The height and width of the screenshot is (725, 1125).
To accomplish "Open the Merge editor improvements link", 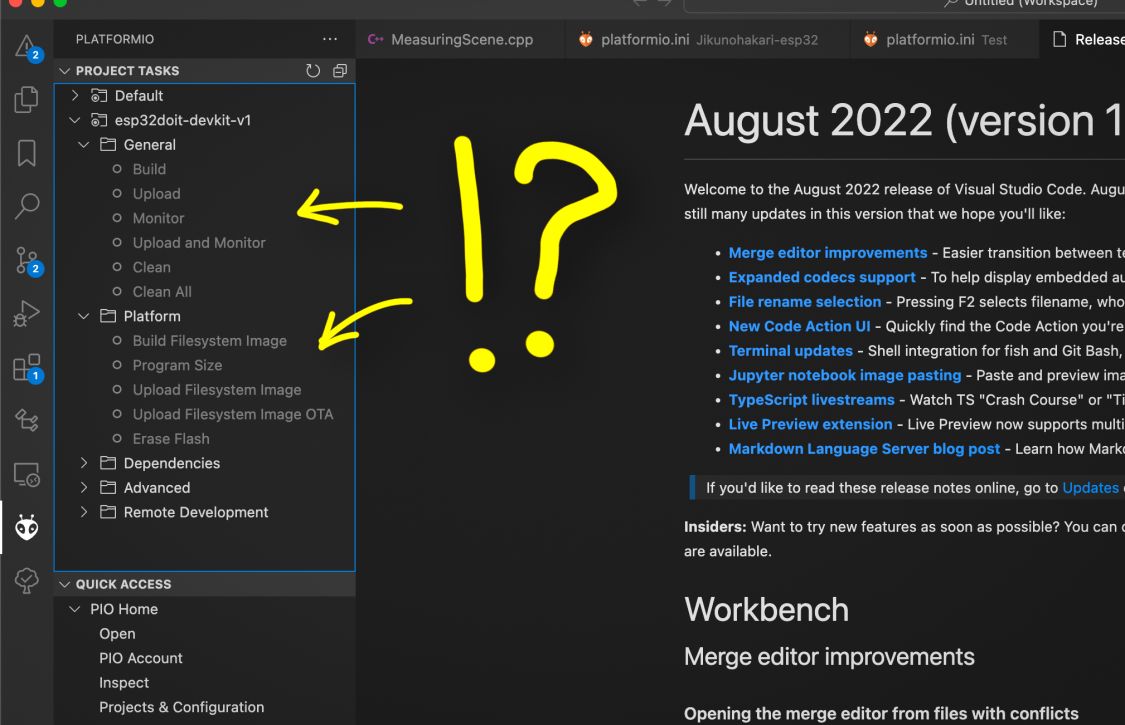I will [x=828, y=253].
